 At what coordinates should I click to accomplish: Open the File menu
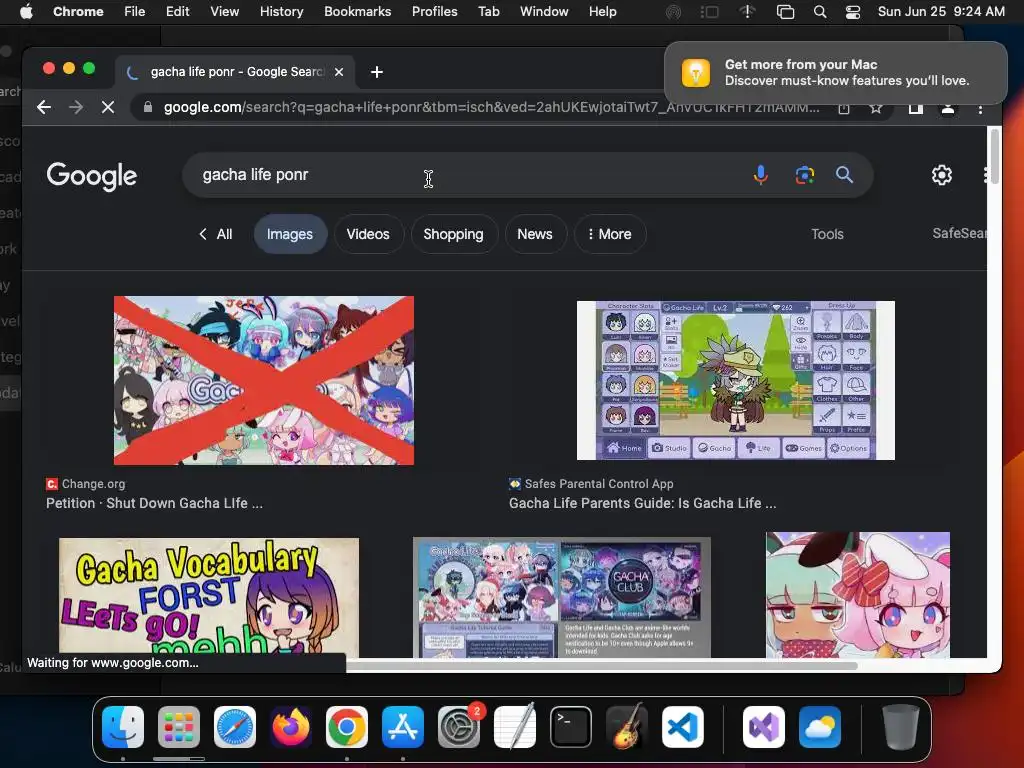click(x=135, y=12)
